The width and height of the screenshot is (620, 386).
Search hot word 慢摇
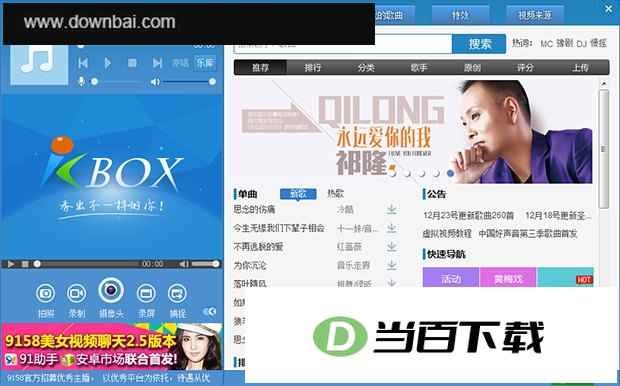point(598,43)
